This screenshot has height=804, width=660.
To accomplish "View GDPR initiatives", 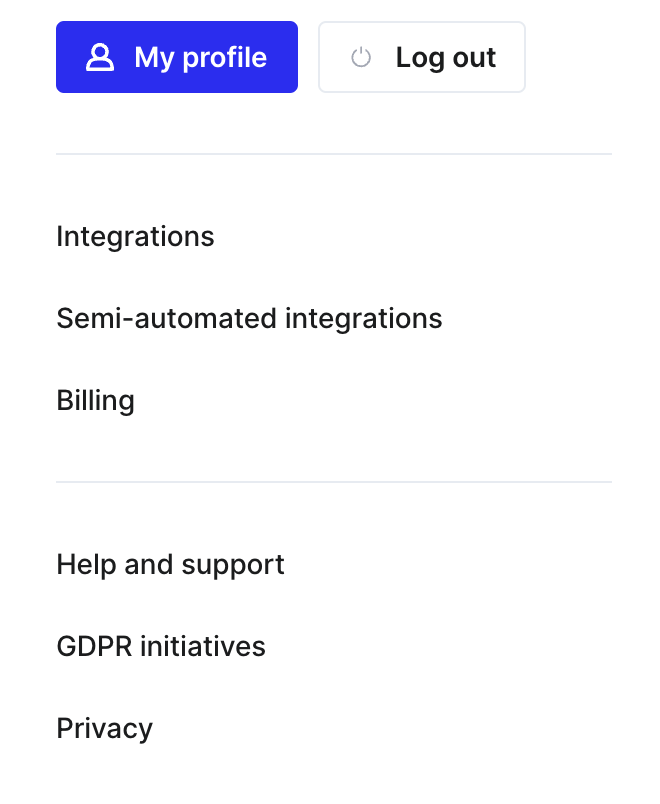I will tap(161, 646).
